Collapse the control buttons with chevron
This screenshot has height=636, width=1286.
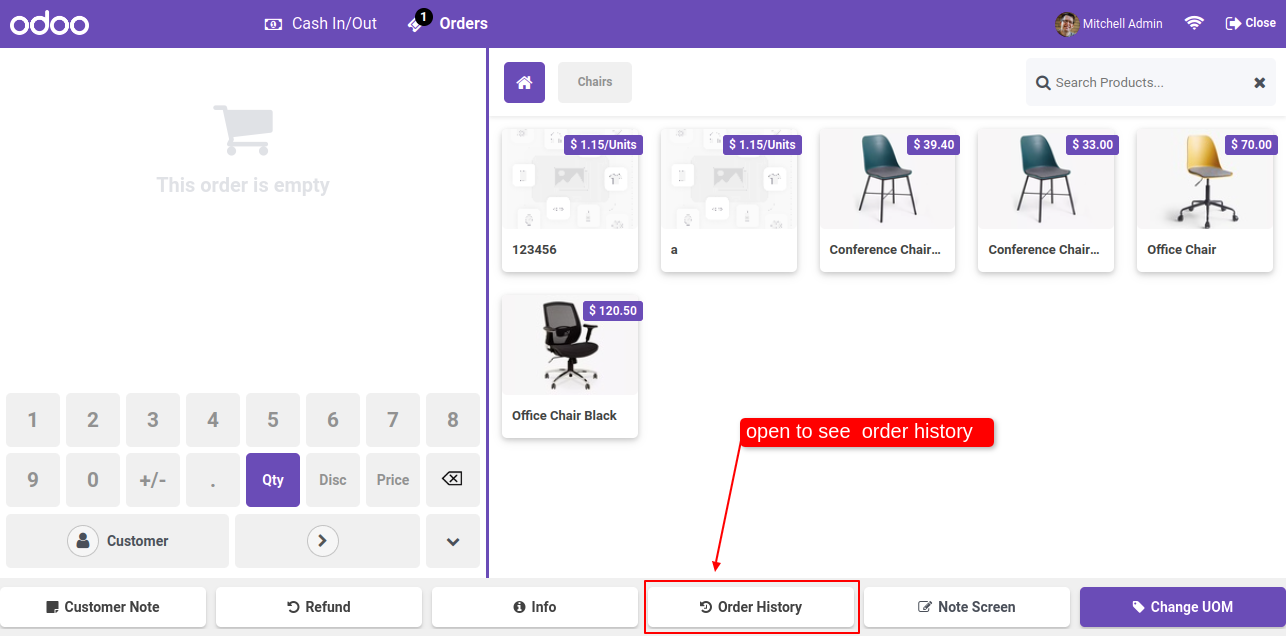453,541
